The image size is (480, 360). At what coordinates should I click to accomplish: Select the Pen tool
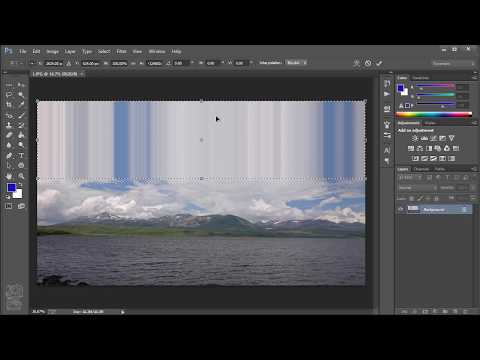[9, 156]
